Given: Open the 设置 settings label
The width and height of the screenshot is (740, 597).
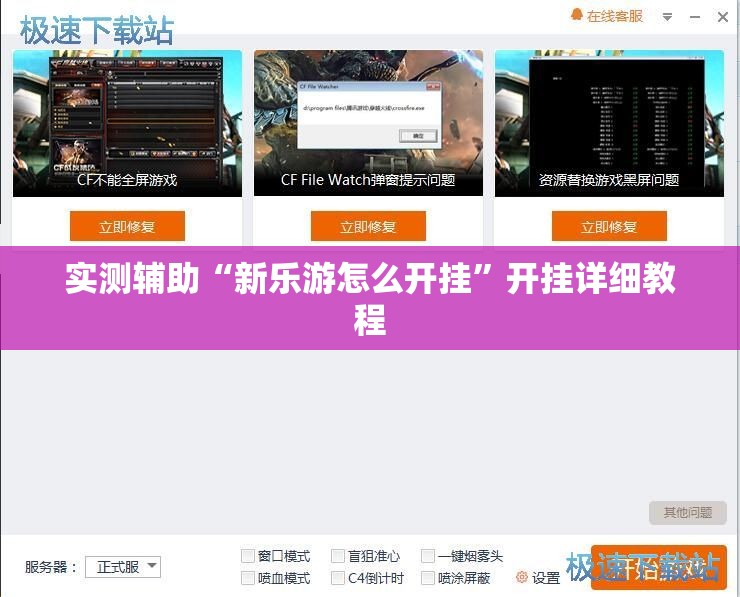Looking at the screenshot, I should [546, 578].
